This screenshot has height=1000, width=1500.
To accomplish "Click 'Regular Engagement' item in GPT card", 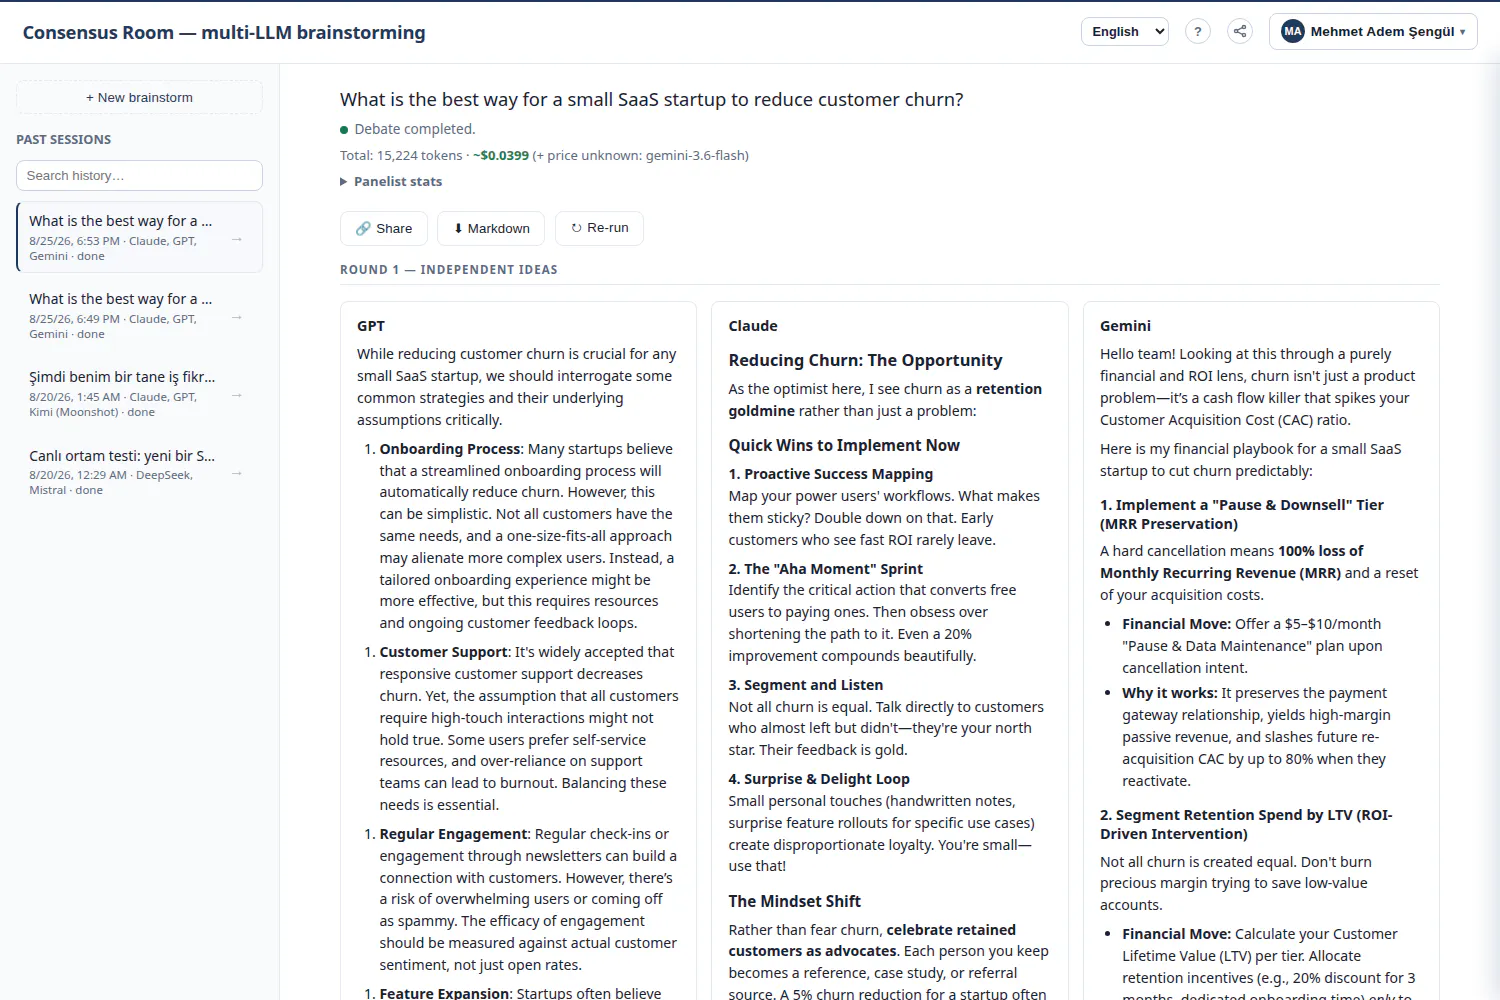I will click(x=453, y=834).
